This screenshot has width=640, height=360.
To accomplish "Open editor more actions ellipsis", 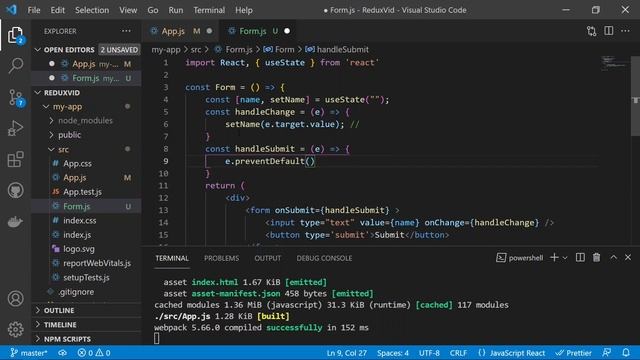I will (x=625, y=31).
